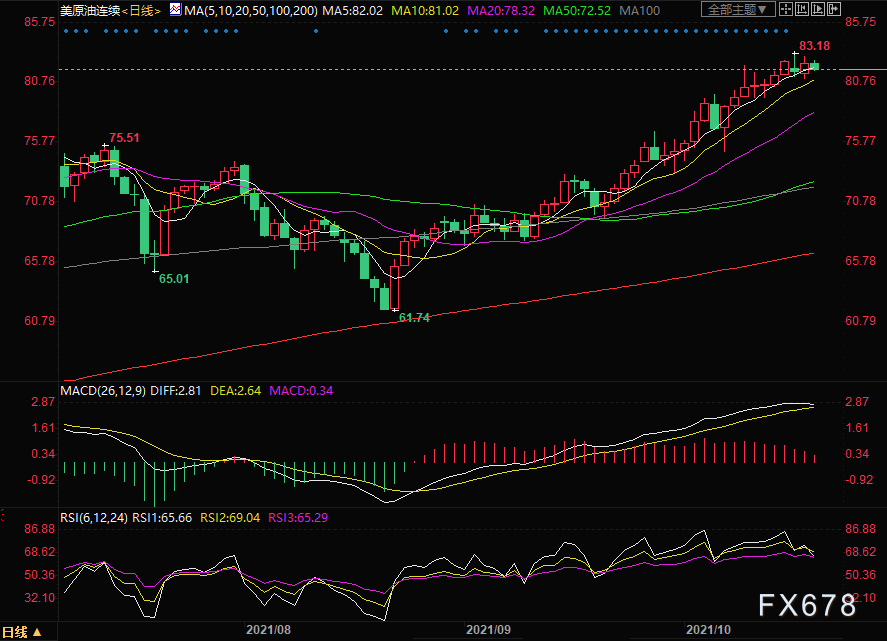Image resolution: width=887 pixels, height=641 pixels.
Task: Click the MA20:78.32 value label
Action: 501,10
